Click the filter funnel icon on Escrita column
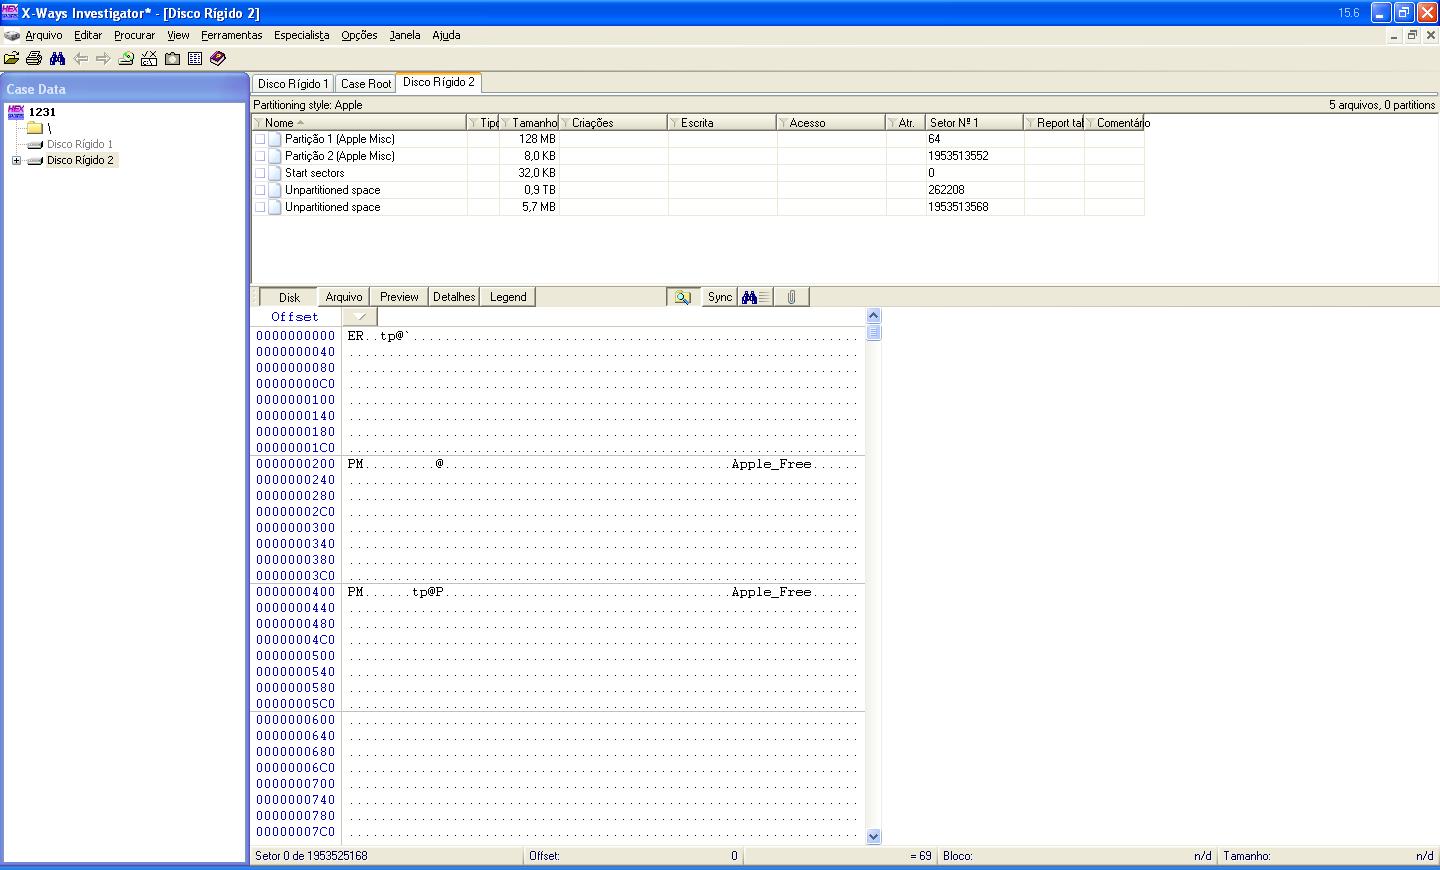Viewport: 1440px width, 870px height. point(674,123)
